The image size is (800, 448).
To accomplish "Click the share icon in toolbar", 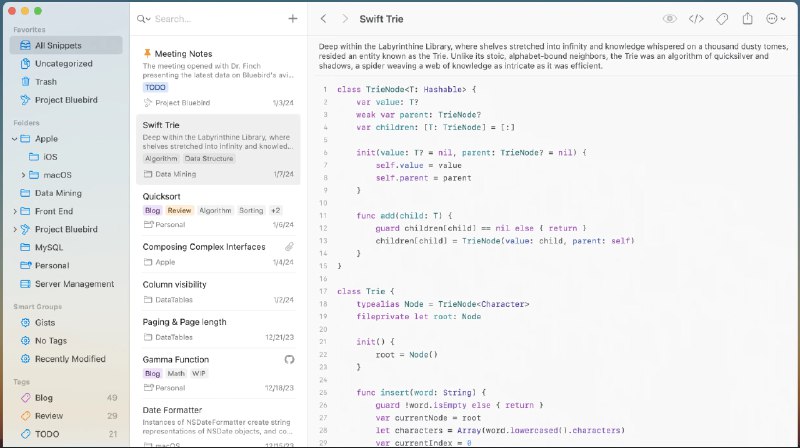I will click(x=748, y=18).
